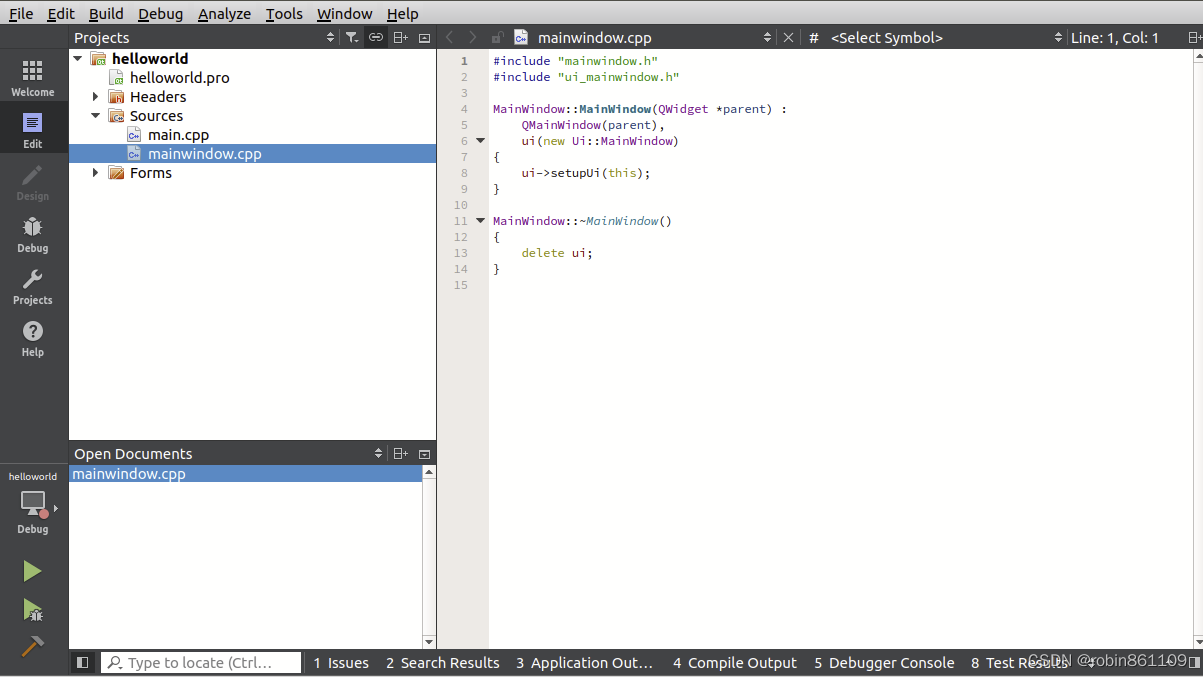Viewport: 1203px width, 677px height.
Task: Click the # symbol button in editor toolbar
Action: point(814,37)
